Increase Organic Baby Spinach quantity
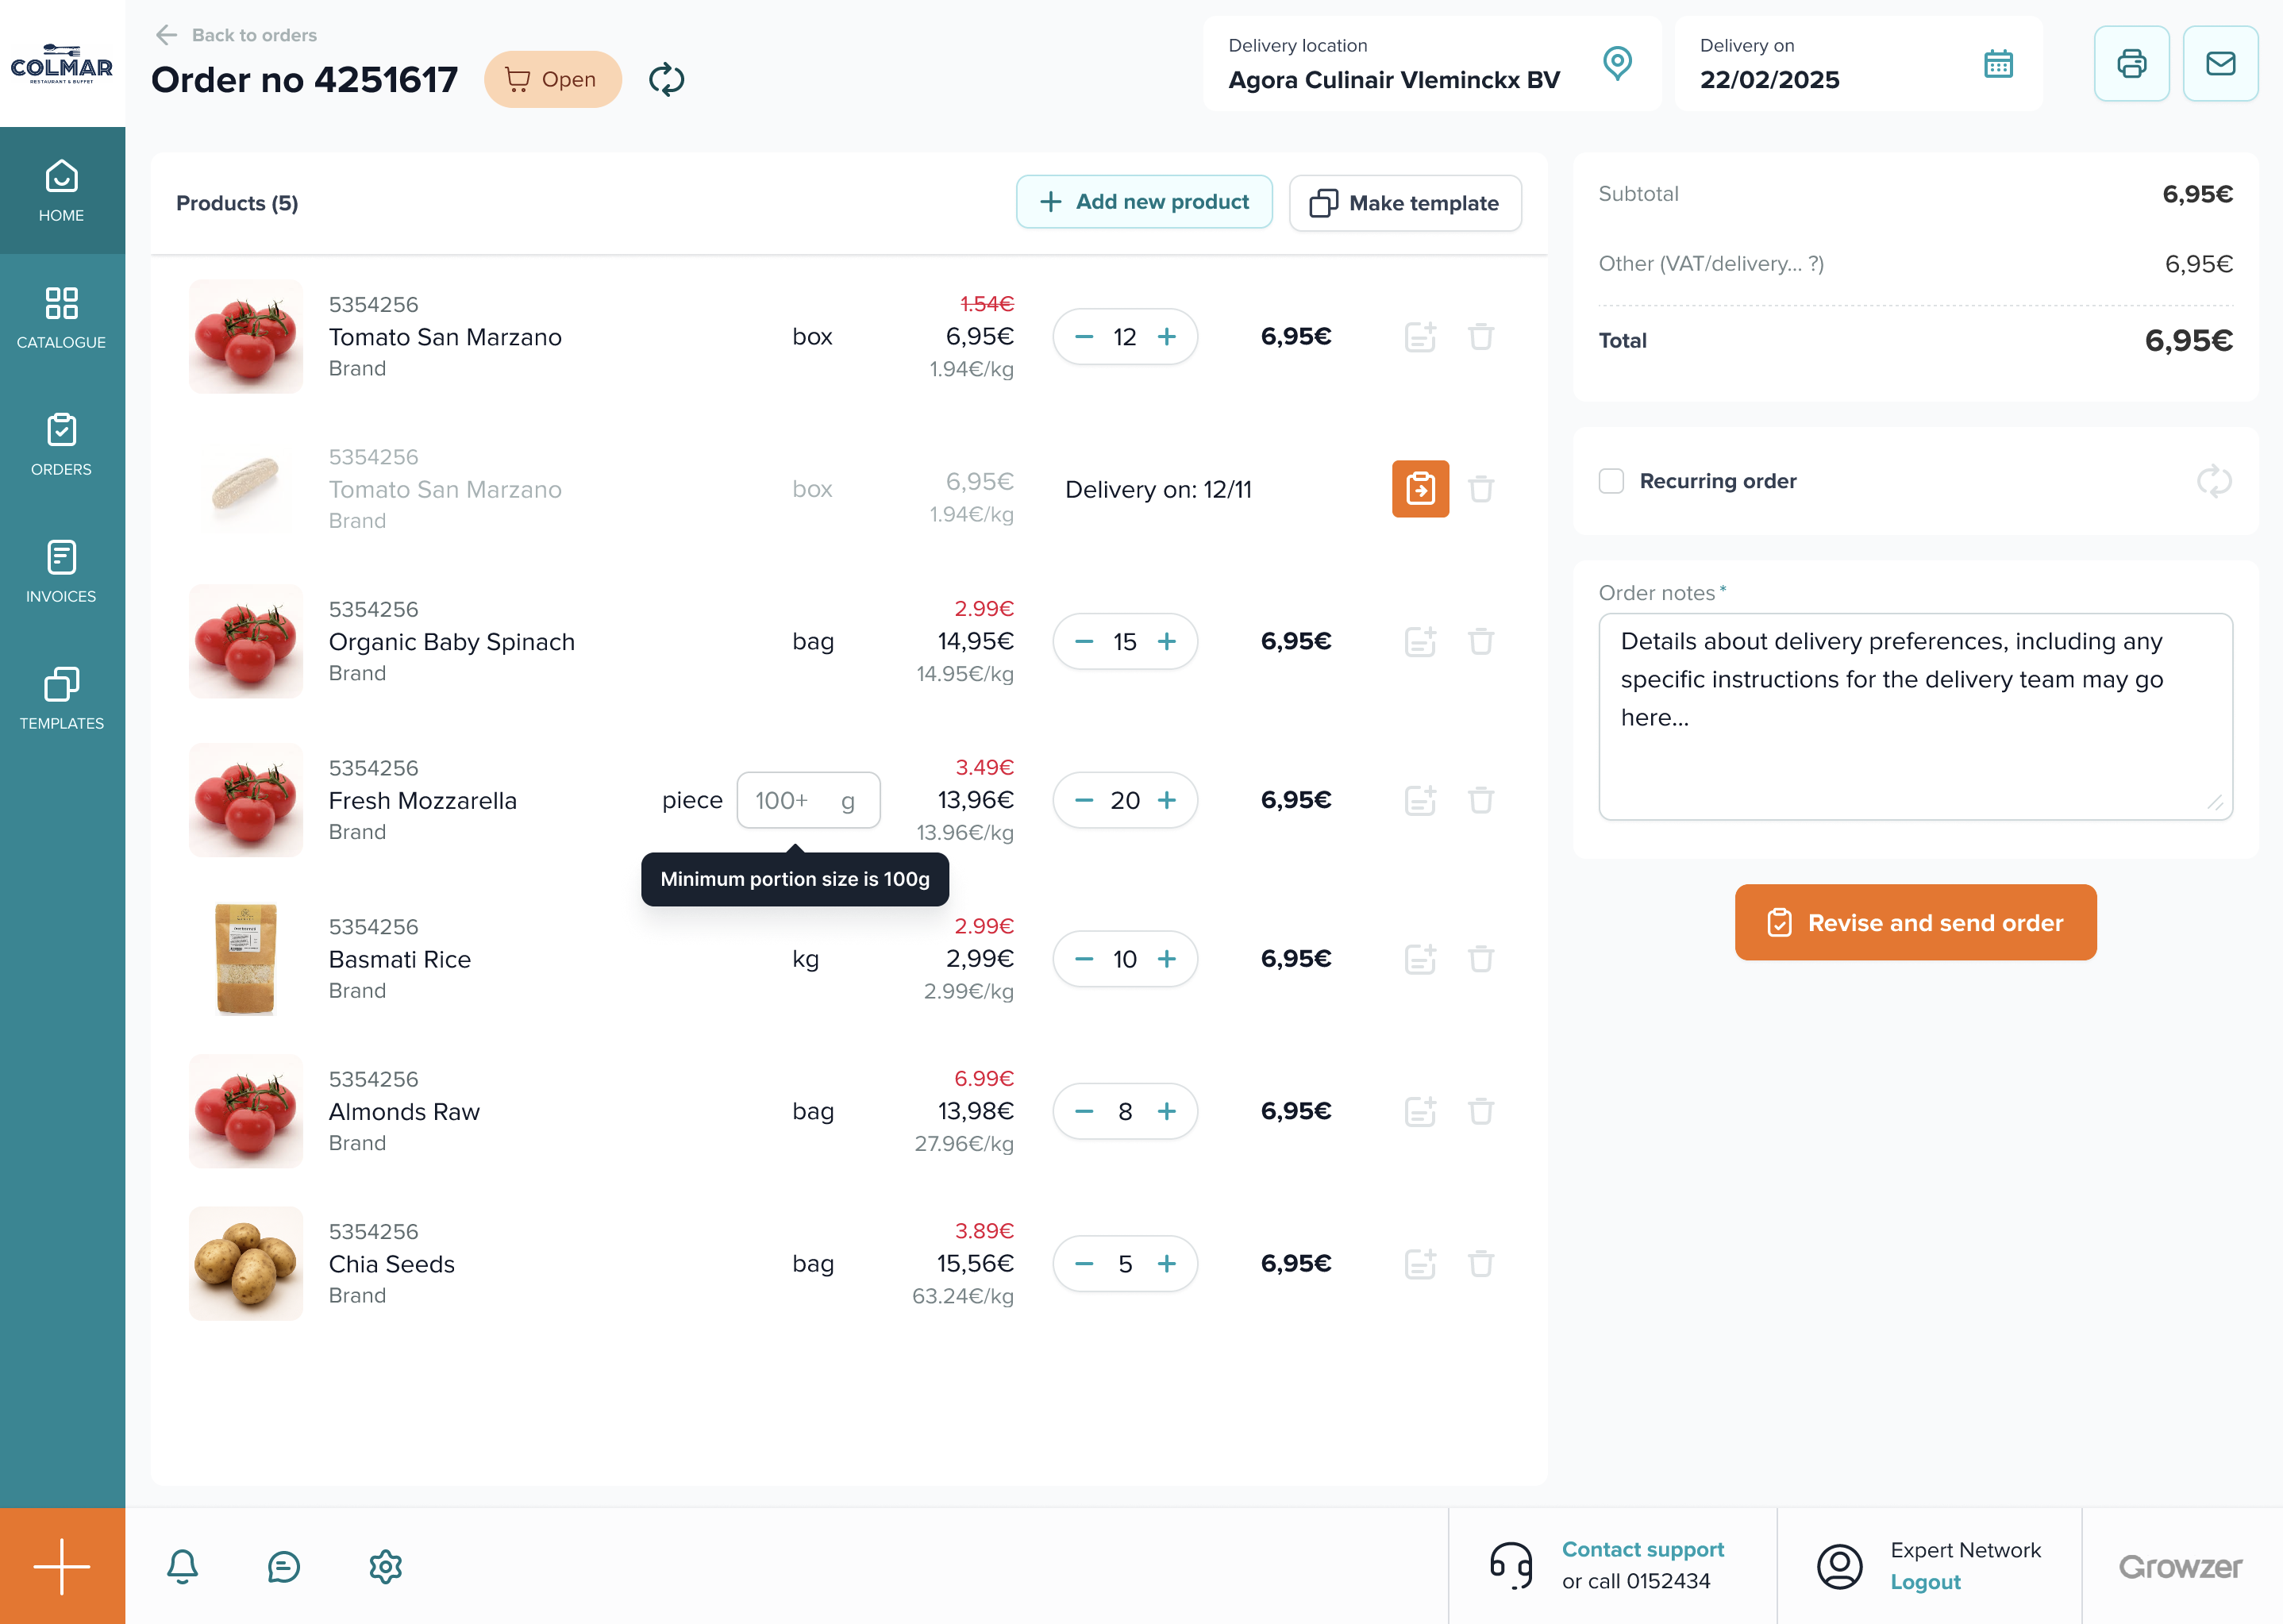 (x=1166, y=642)
